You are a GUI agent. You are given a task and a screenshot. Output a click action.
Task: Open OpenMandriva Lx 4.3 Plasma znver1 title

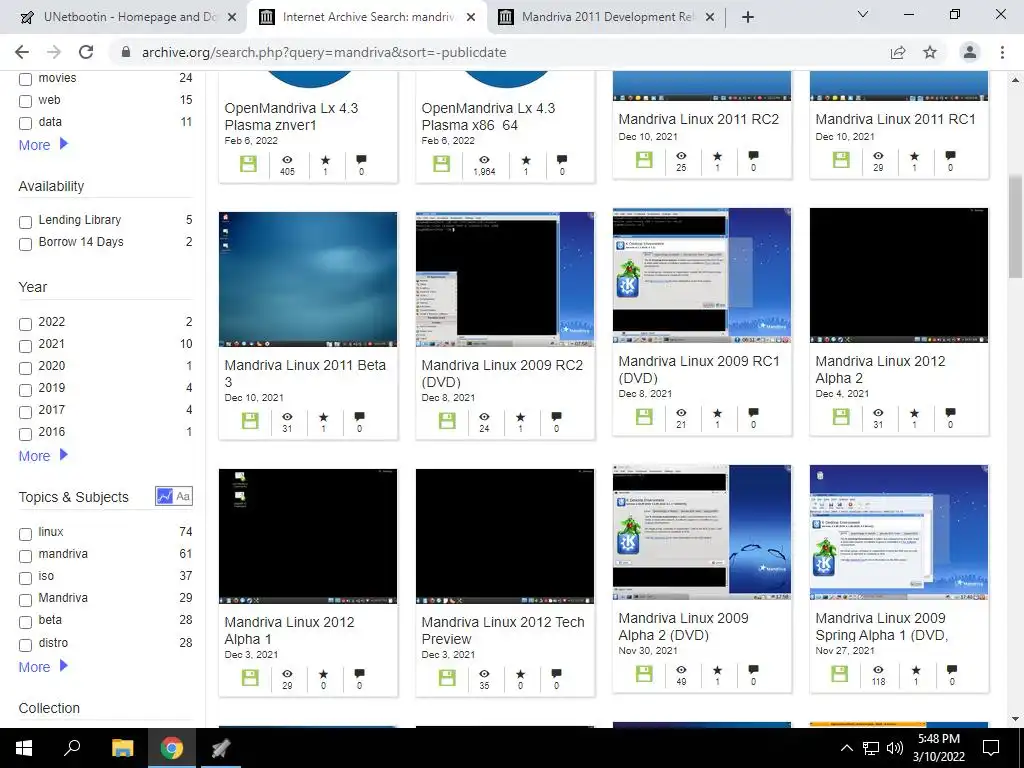[291, 116]
